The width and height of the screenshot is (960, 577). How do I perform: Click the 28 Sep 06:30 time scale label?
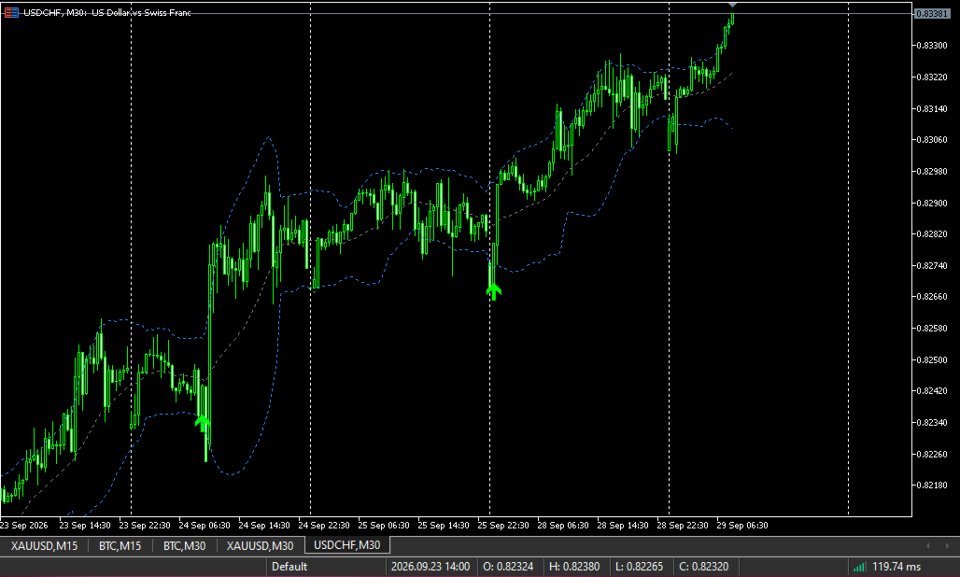tap(563, 526)
